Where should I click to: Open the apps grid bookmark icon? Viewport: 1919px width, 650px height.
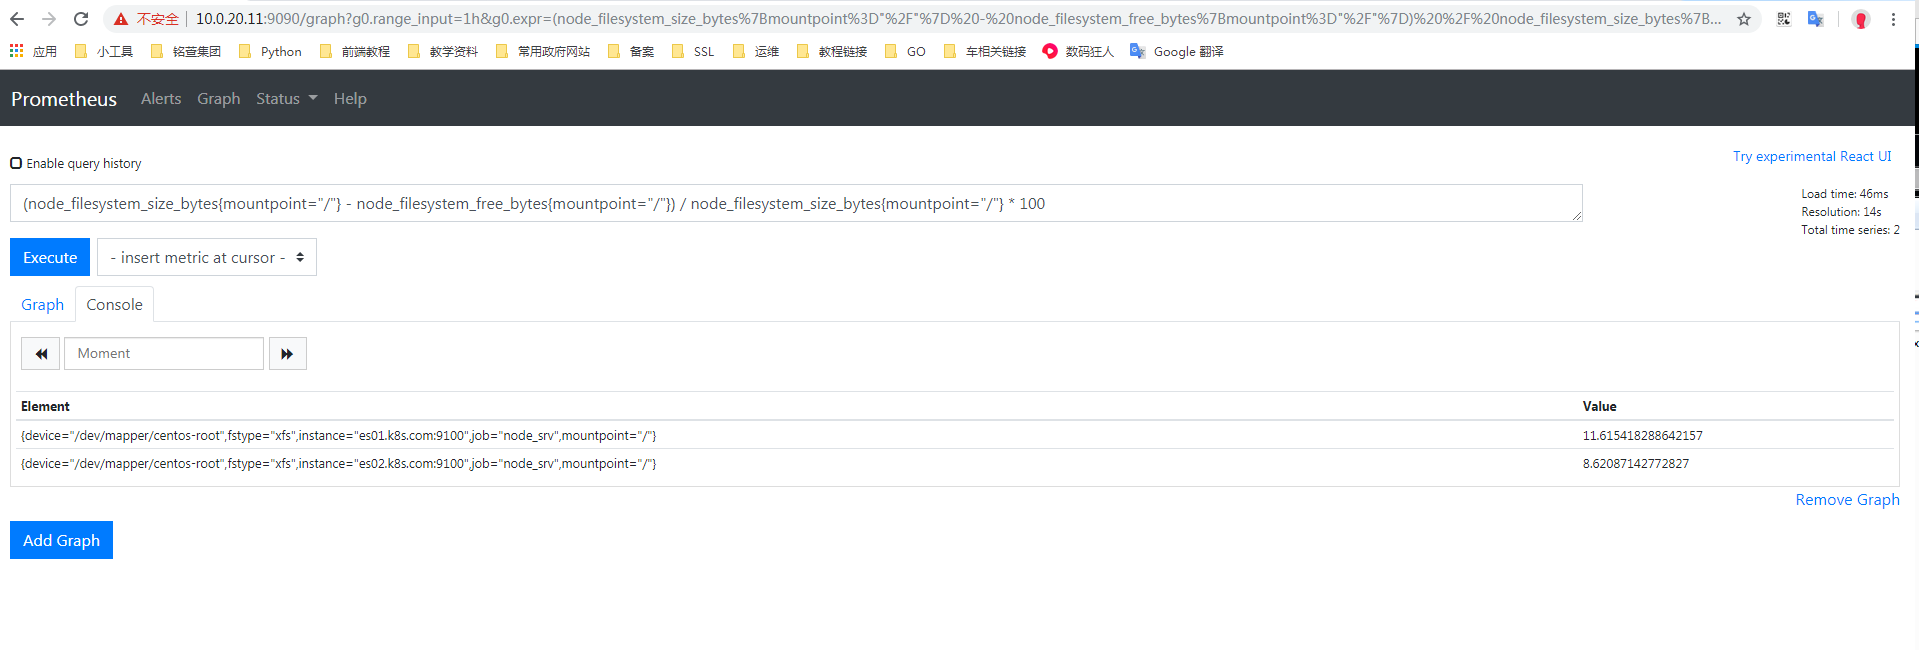click(17, 51)
